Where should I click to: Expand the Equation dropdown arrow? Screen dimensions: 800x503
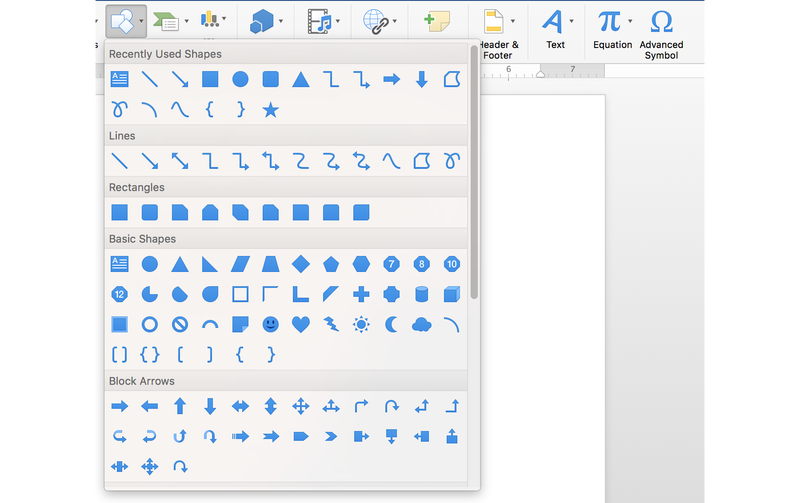(630, 21)
